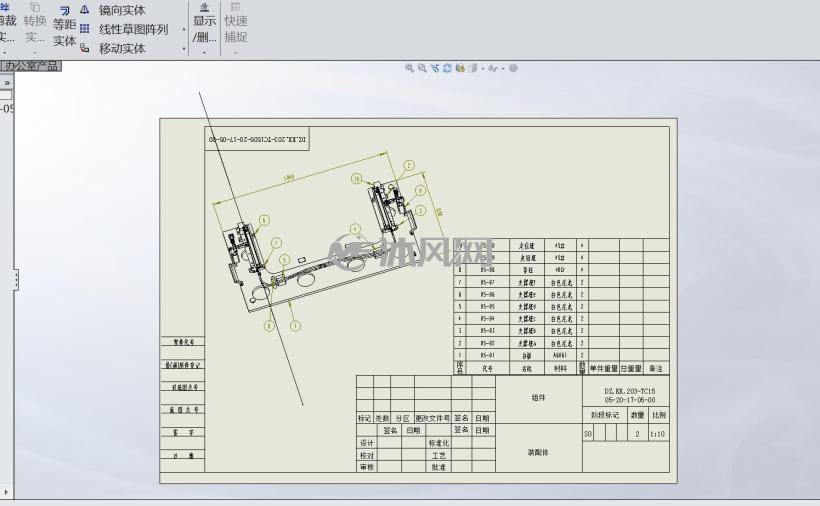Click the 工艺 cell in title block
This screenshot has height=506, width=820.
pyautogui.click(x=439, y=455)
